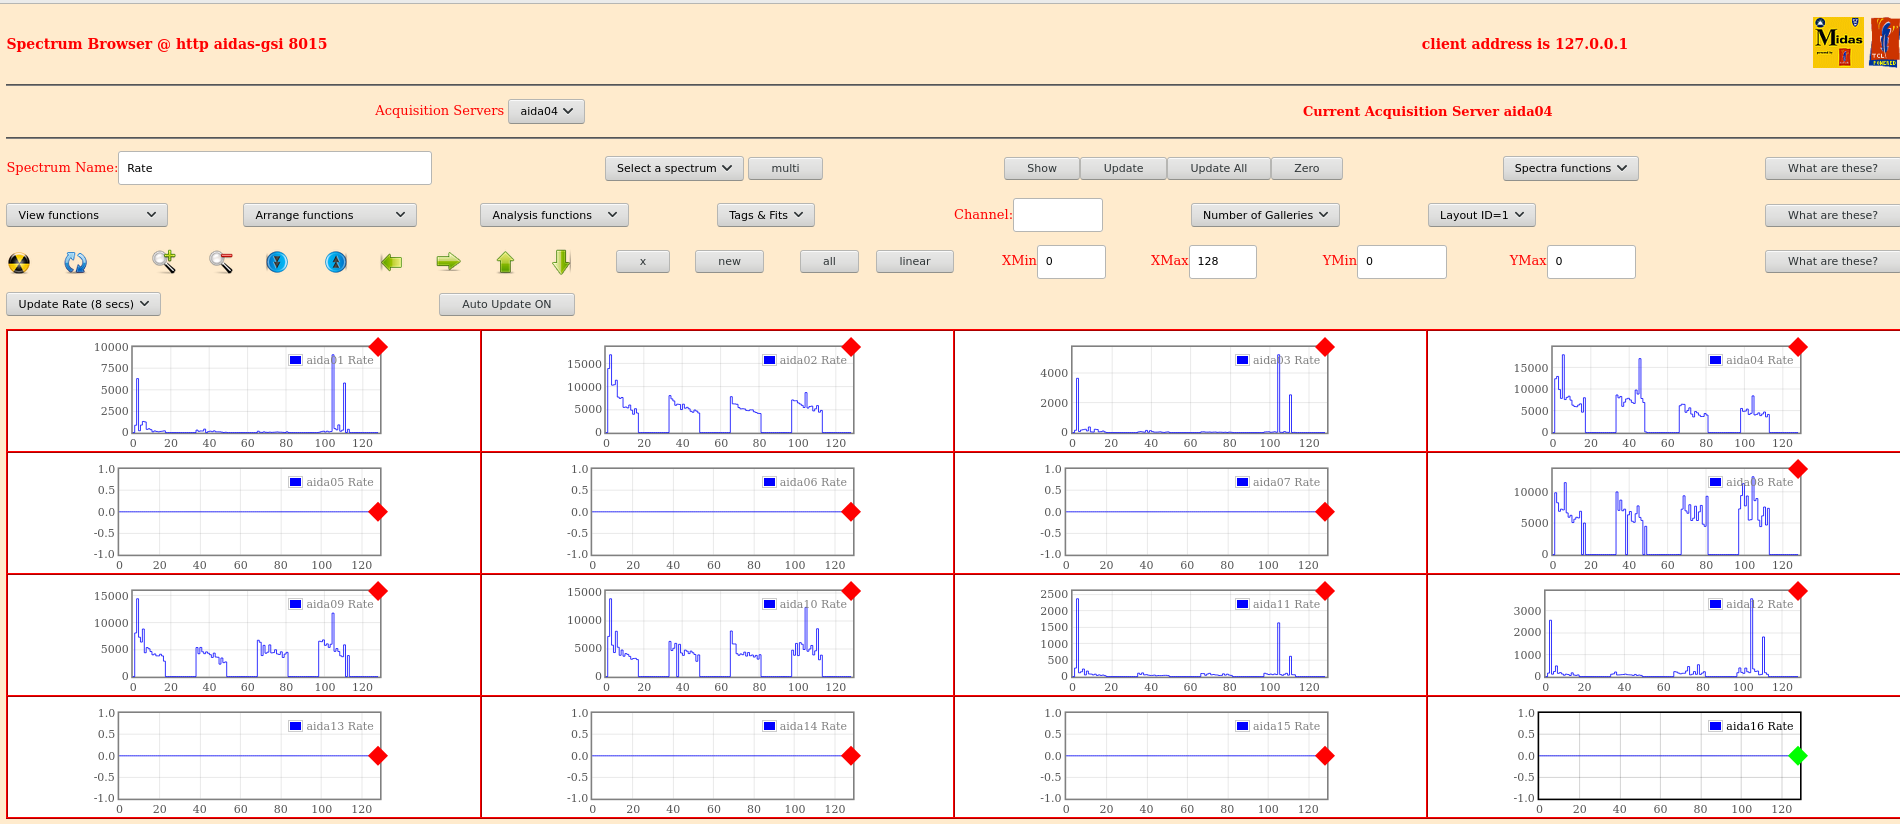Click the zoom out magnifier icon
The width and height of the screenshot is (1900, 824).
tap(221, 262)
